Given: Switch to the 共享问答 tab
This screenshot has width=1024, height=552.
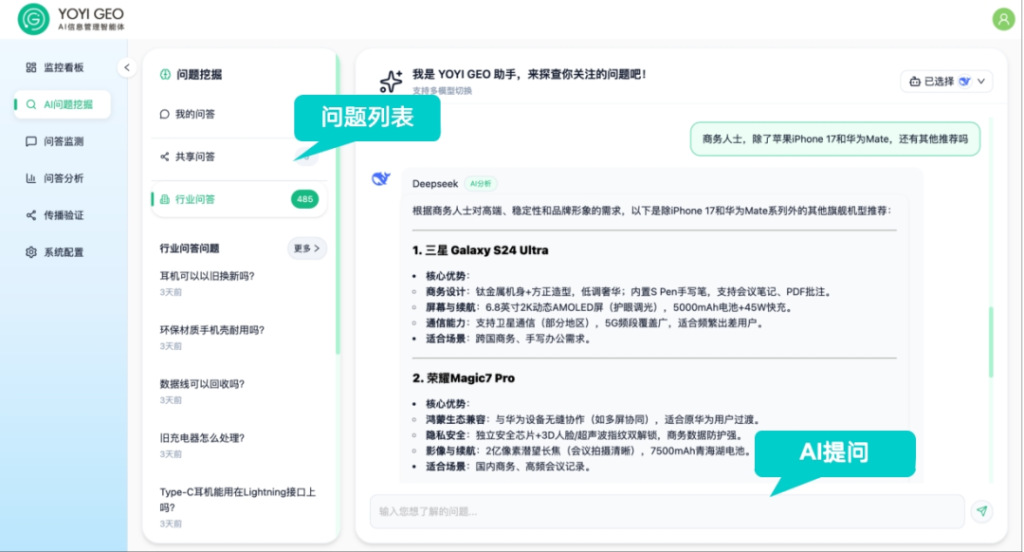Looking at the screenshot, I should 195,157.
